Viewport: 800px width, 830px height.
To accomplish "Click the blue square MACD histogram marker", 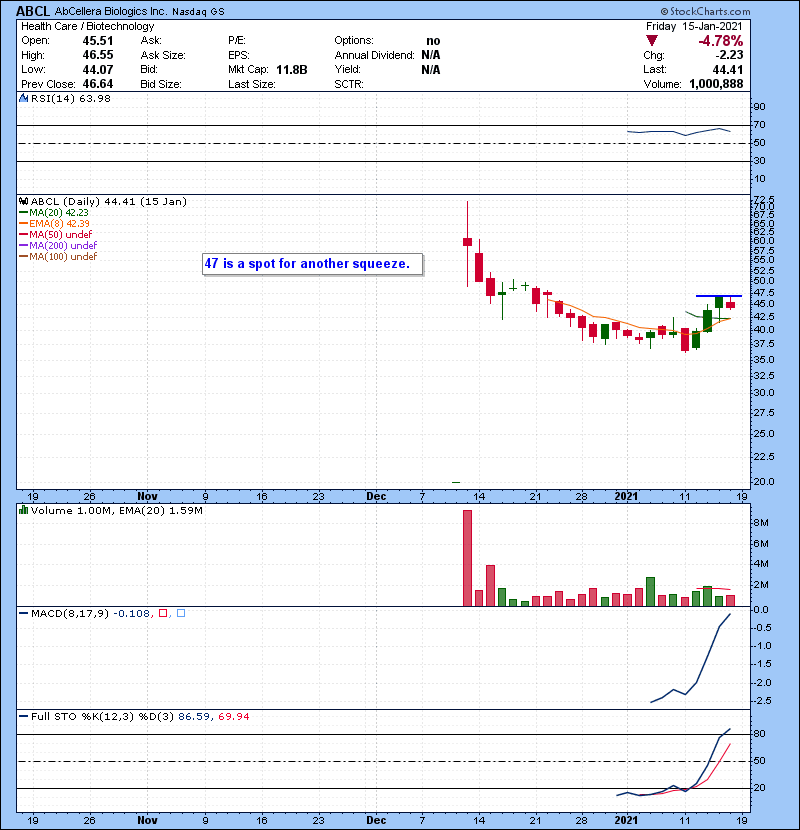I will (x=181, y=613).
